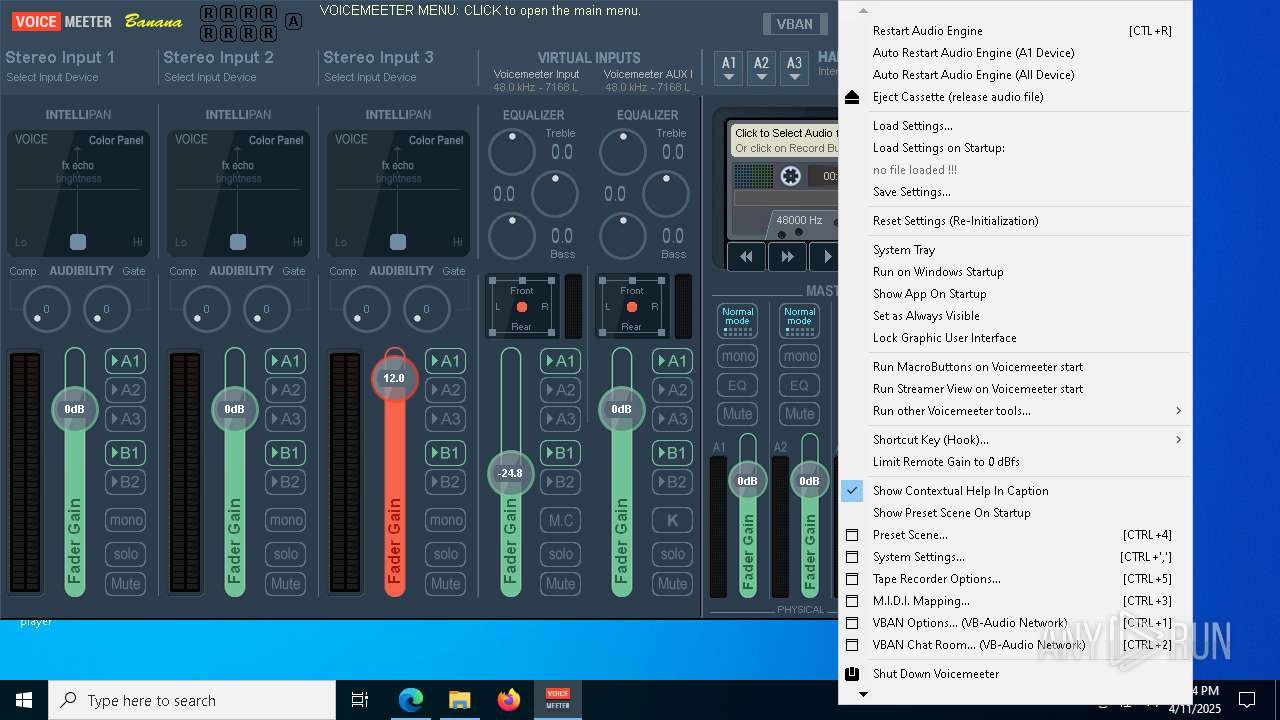Toggle K button on Voicemeeter AUX strip
Image resolution: width=1280 pixels, height=720 pixels.
pyautogui.click(x=672, y=520)
